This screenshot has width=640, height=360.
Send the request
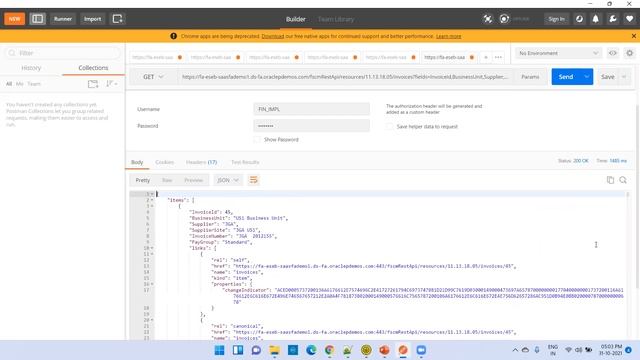point(566,77)
